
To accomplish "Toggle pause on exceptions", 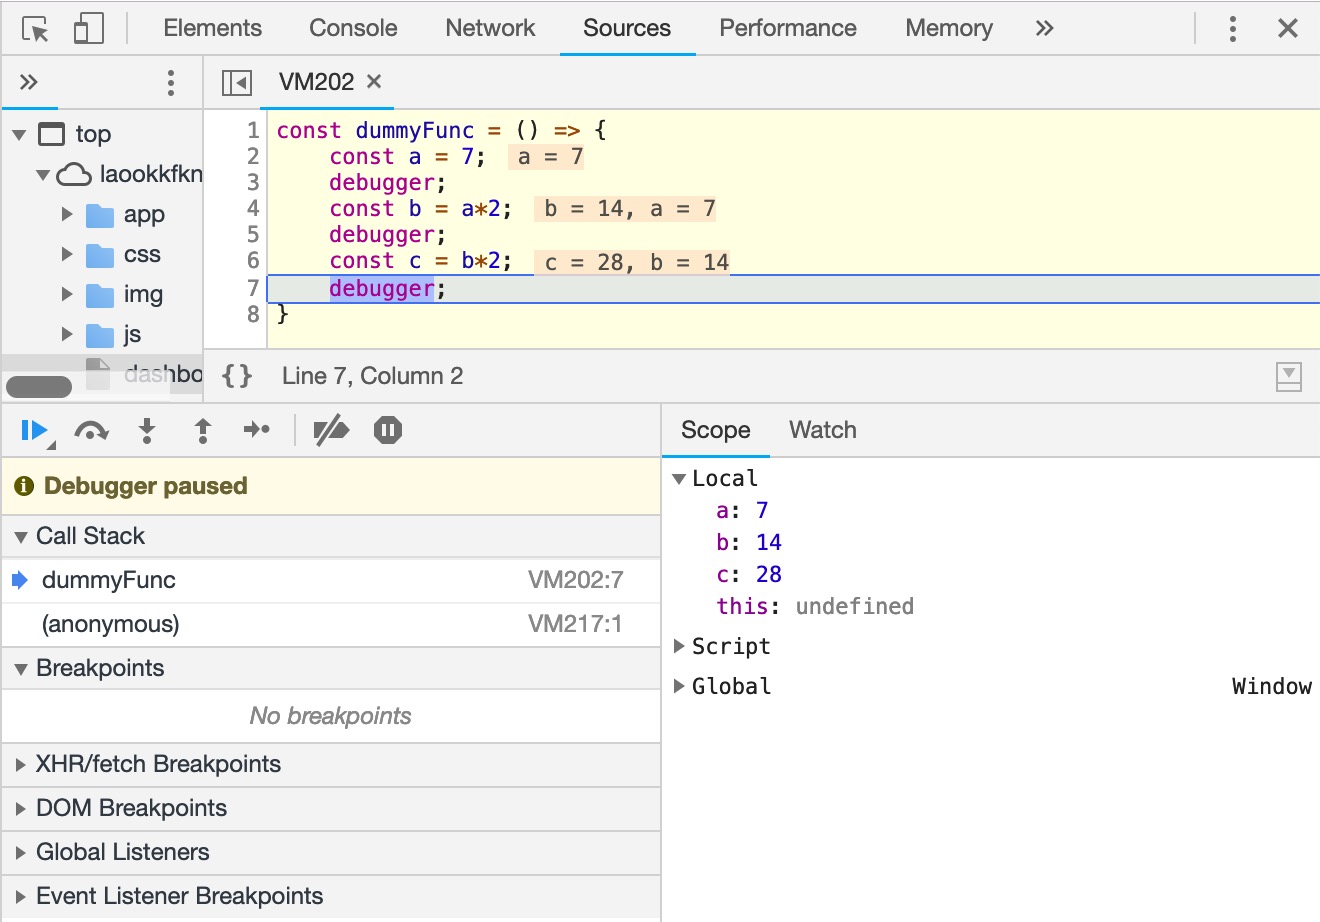I will click(x=387, y=430).
